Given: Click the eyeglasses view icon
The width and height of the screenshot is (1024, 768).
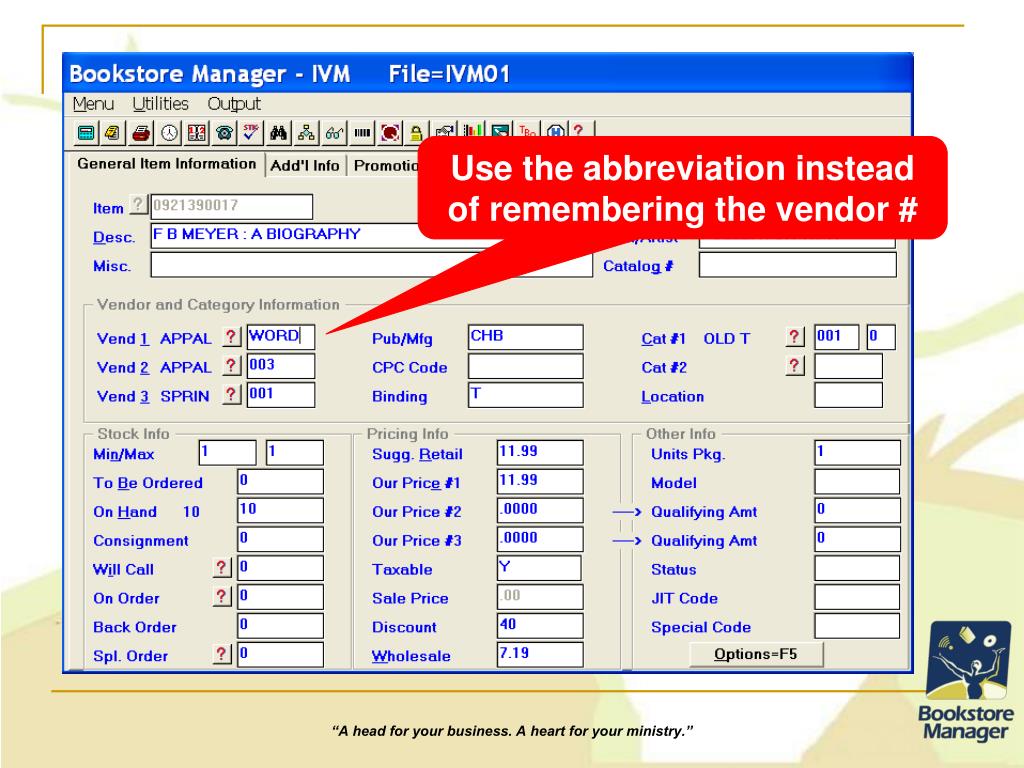Looking at the screenshot, I should 334,133.
